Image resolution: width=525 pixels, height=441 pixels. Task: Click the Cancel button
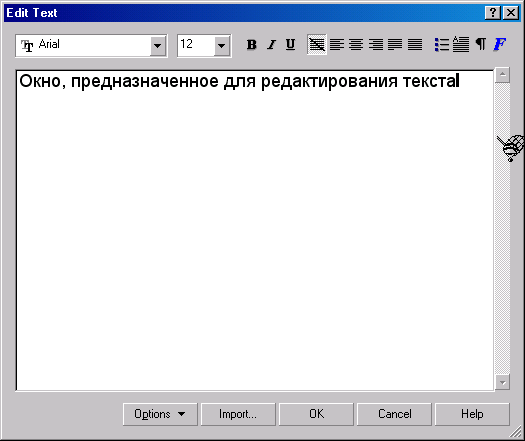(394, 414)
